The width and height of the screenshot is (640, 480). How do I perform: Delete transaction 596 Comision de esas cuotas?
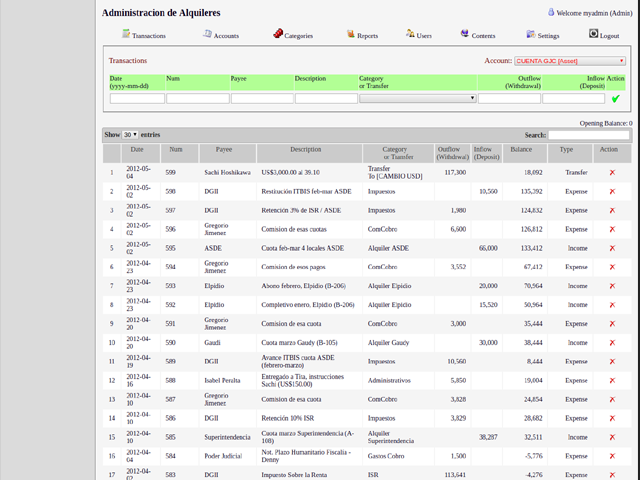click(612, 229)
